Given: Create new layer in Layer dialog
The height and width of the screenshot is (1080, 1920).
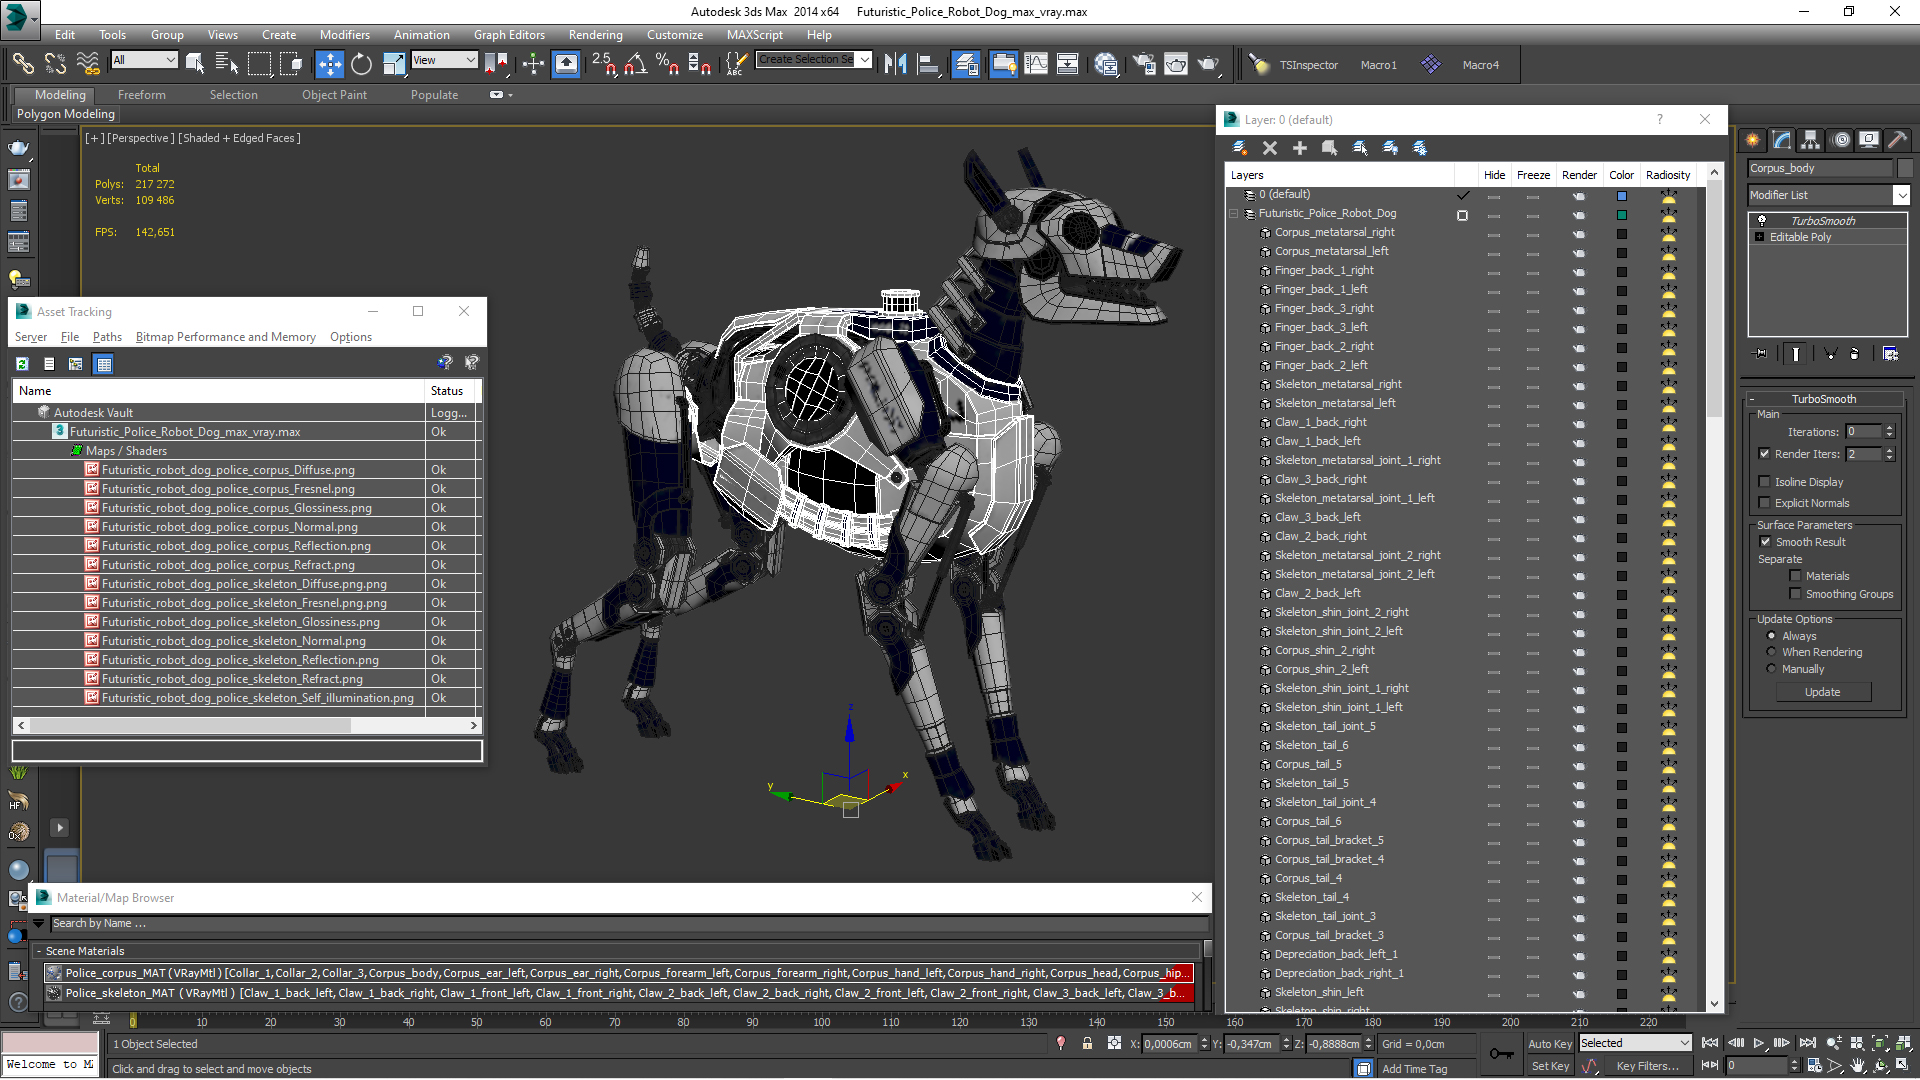Looking at the screenshot, I should [x=1240, y=148].
